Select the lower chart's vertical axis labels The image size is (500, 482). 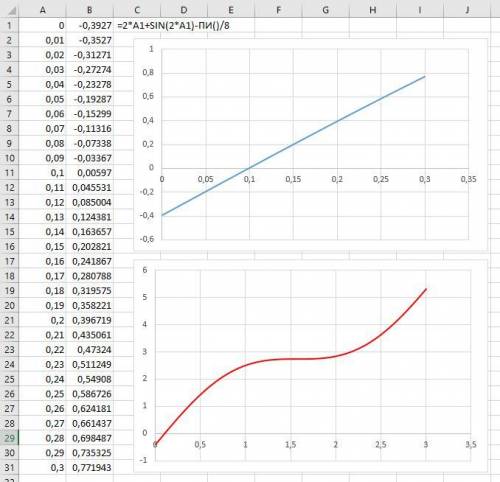click(145, 365)
